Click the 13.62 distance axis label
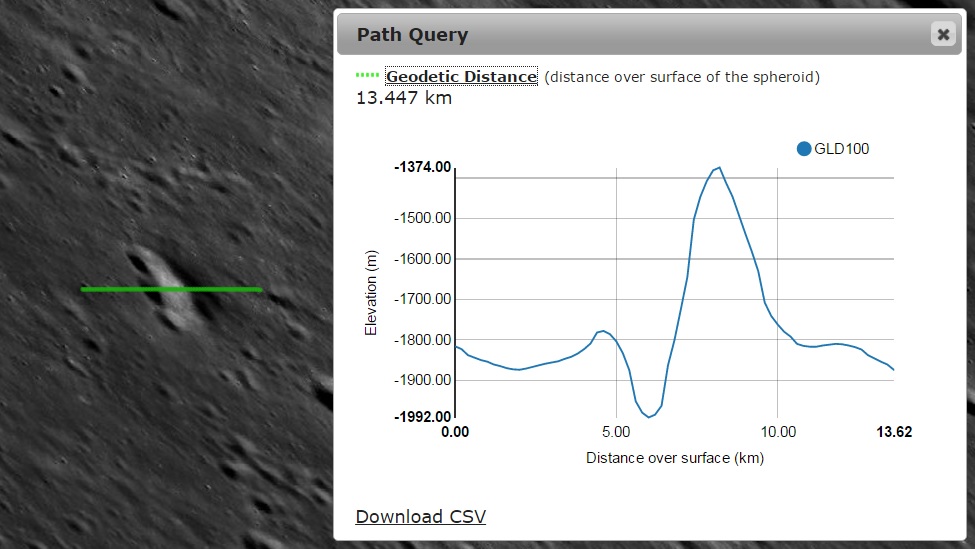 893,432
